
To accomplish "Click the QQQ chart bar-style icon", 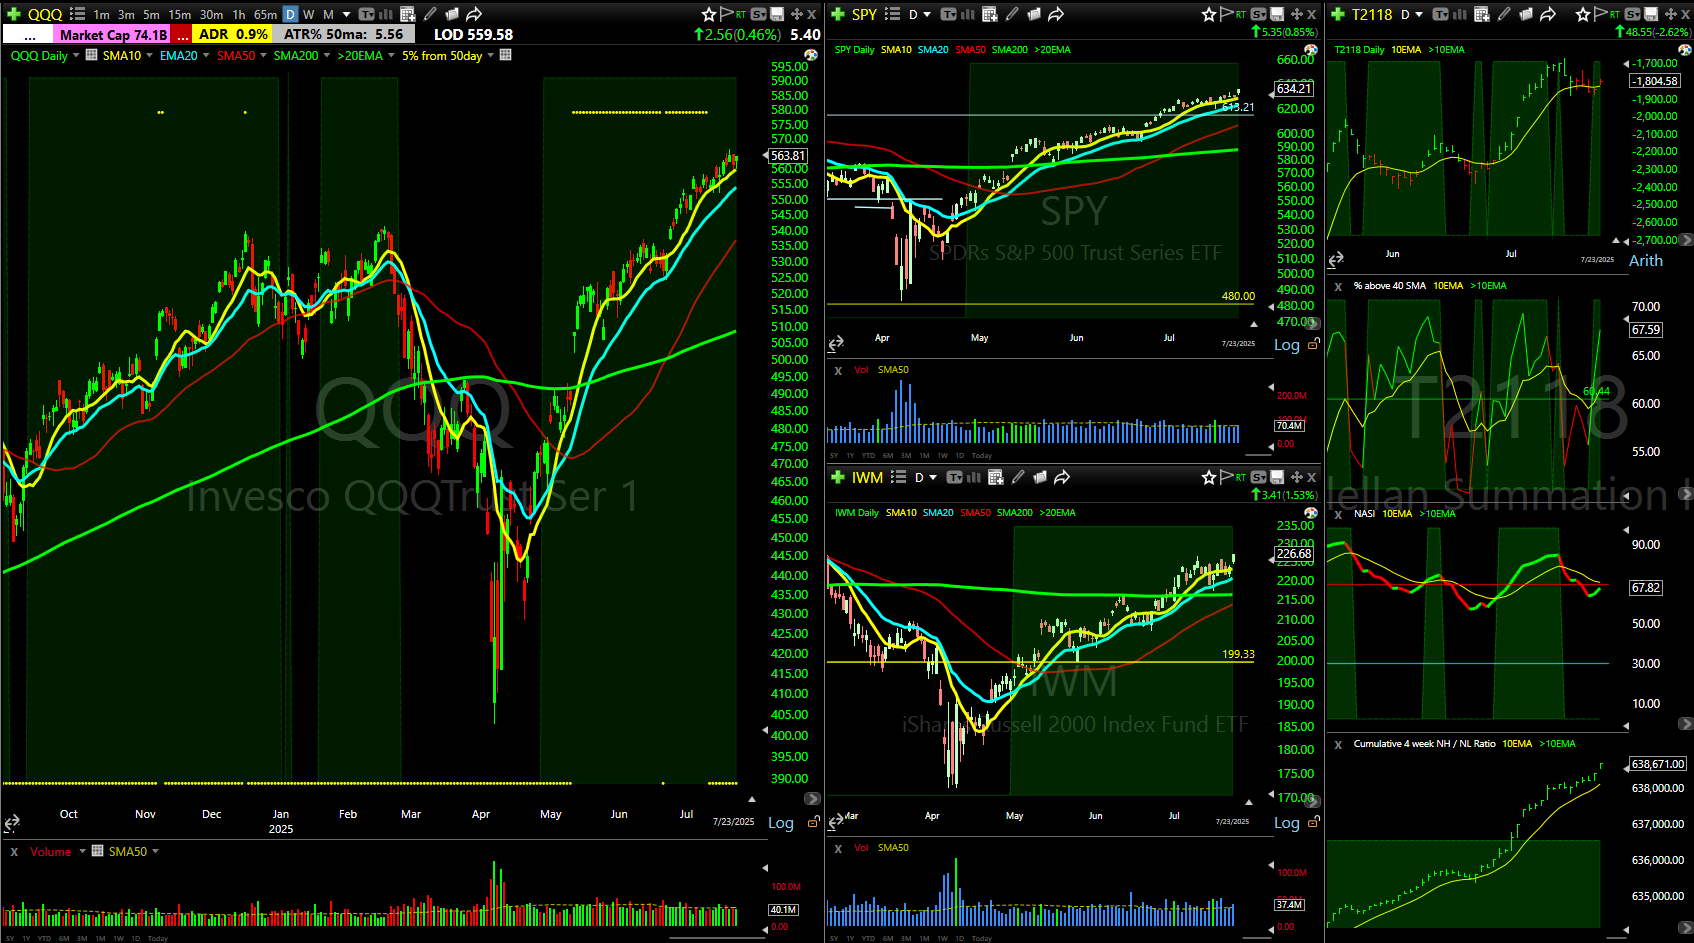I will 386,14.
